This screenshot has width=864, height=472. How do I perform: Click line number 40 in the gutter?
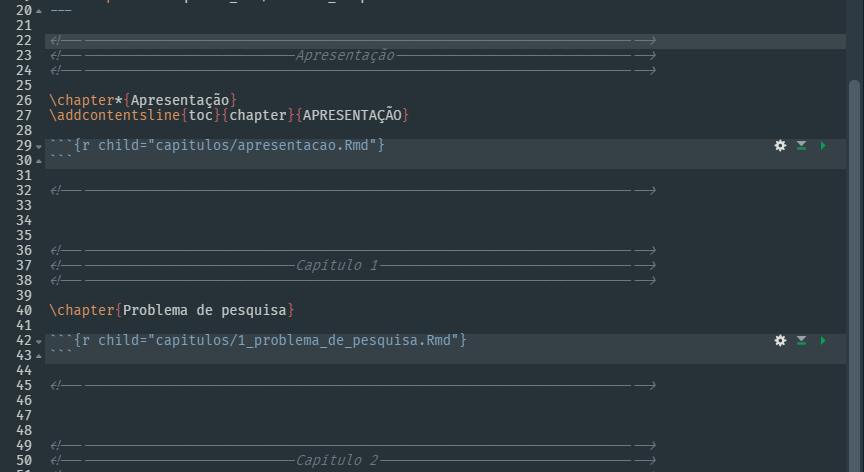24,310
